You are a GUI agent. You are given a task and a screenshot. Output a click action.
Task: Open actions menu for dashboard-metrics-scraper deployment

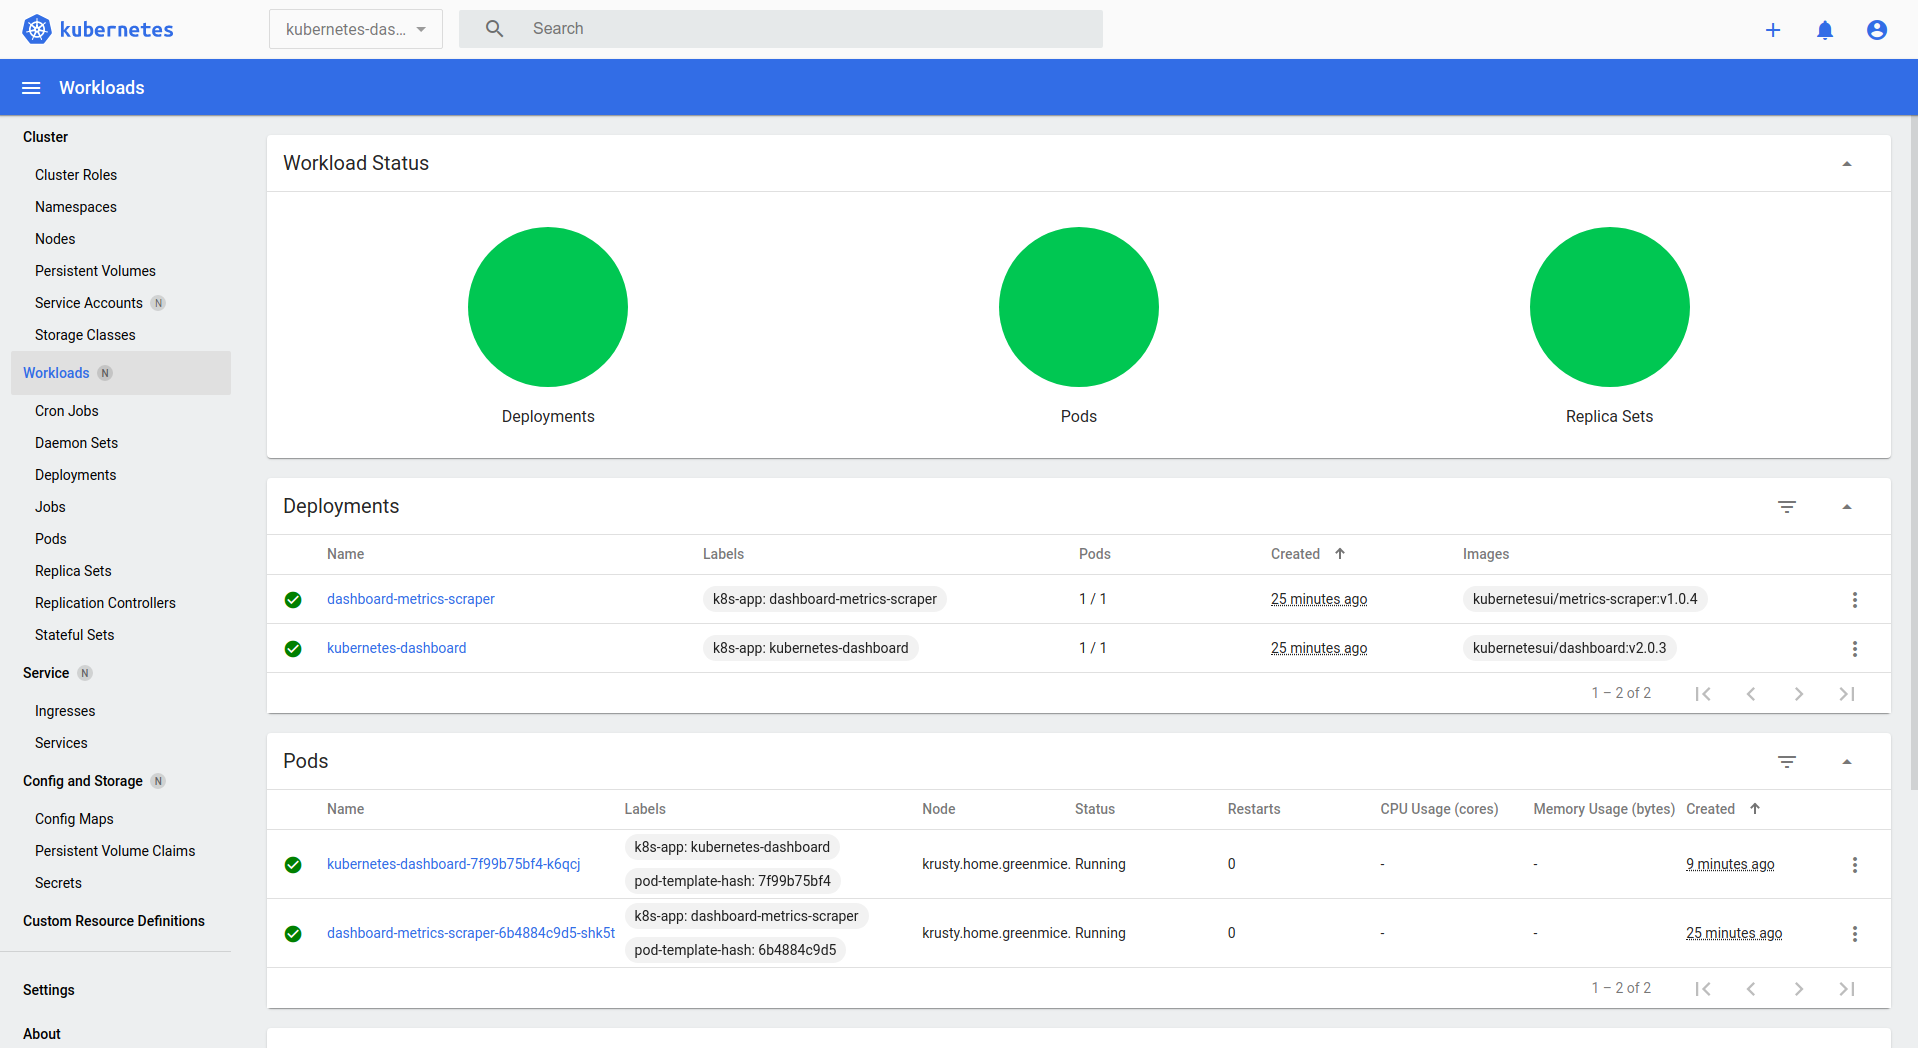(x=1855, y=600)
